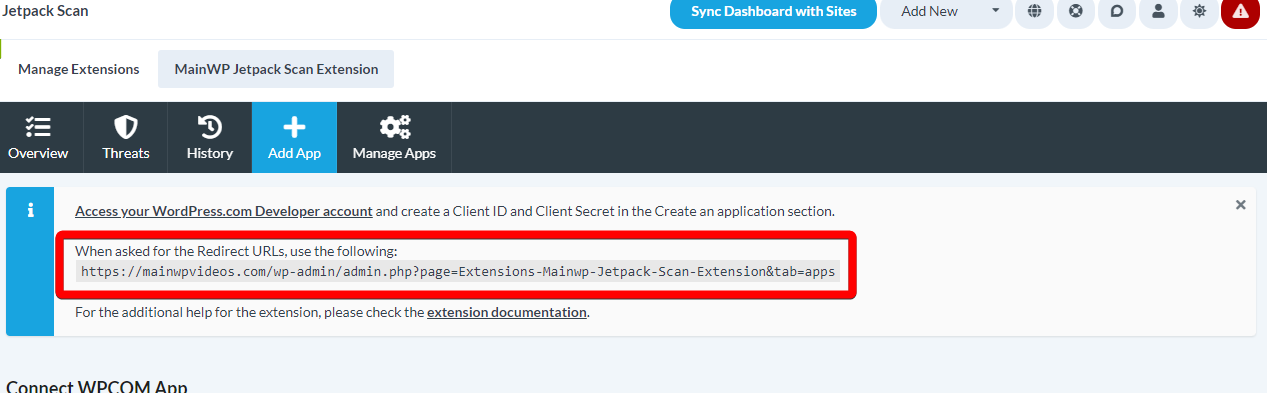The height and width of the screenshot is (393, 1267).
Task: Dismiss the info message with X
Action: 1240,204
